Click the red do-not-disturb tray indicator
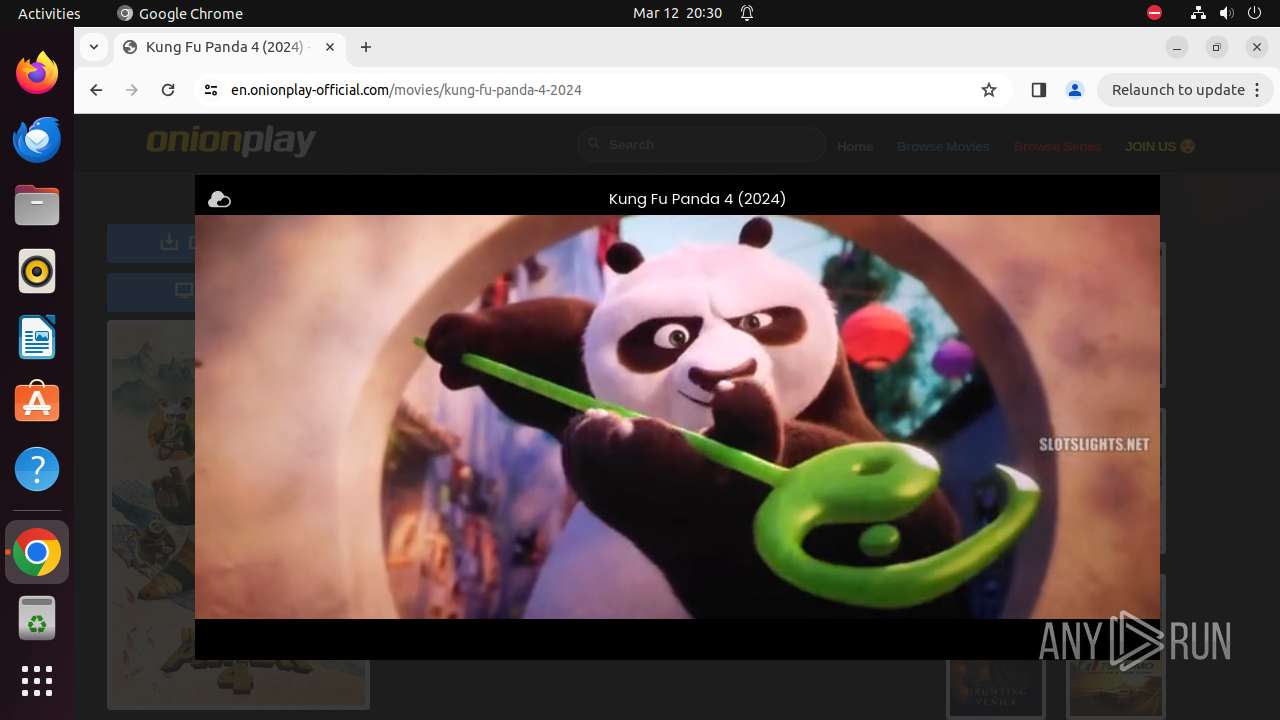The height and width of the screenshot is (720, 1280). [1154, 13]
